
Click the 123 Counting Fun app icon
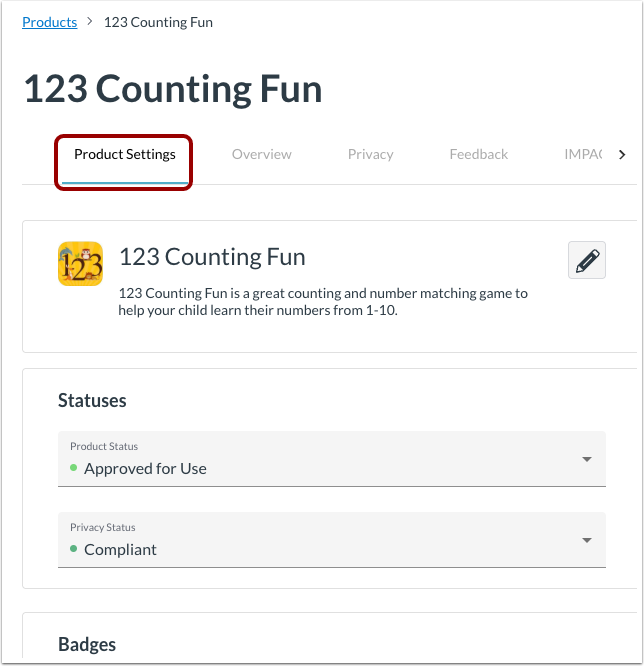coord(80,263)
